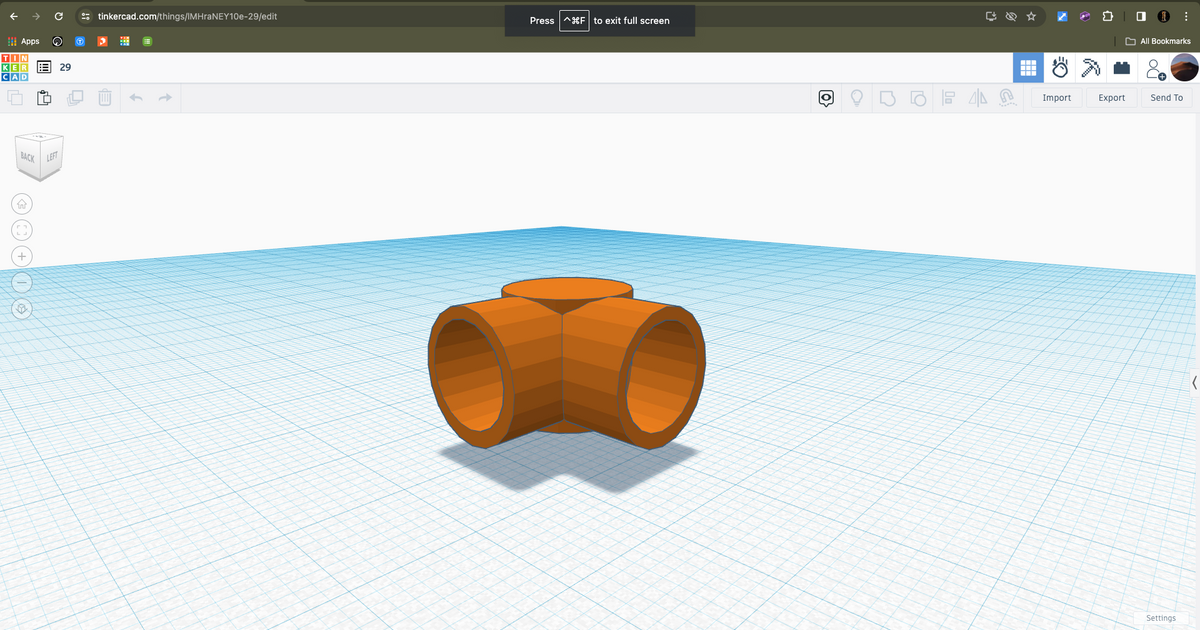
Task: Switch to the Bricks mode
Action: click(x=1122, y=68)
